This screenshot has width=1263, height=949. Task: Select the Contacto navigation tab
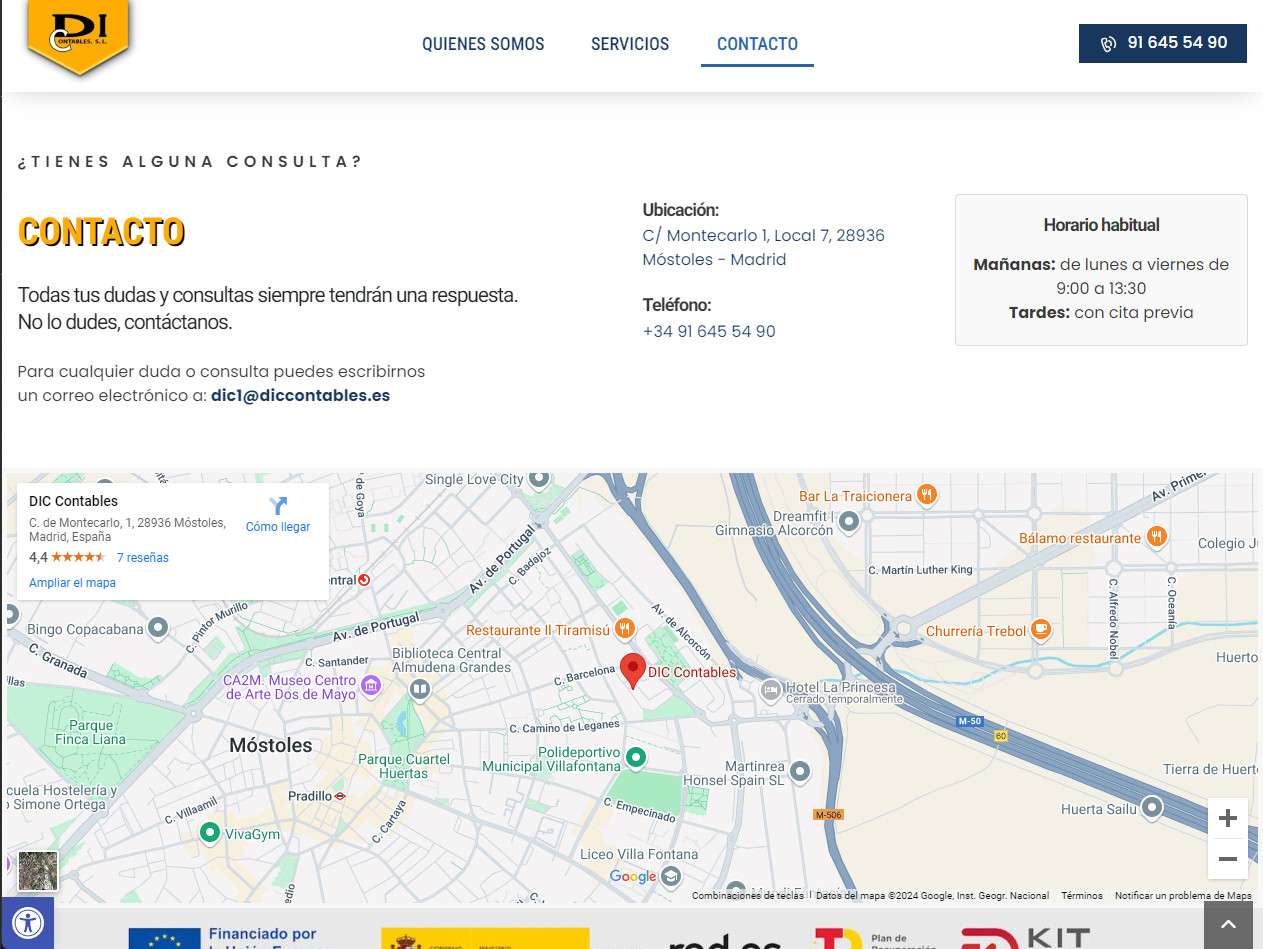(757, 44)
